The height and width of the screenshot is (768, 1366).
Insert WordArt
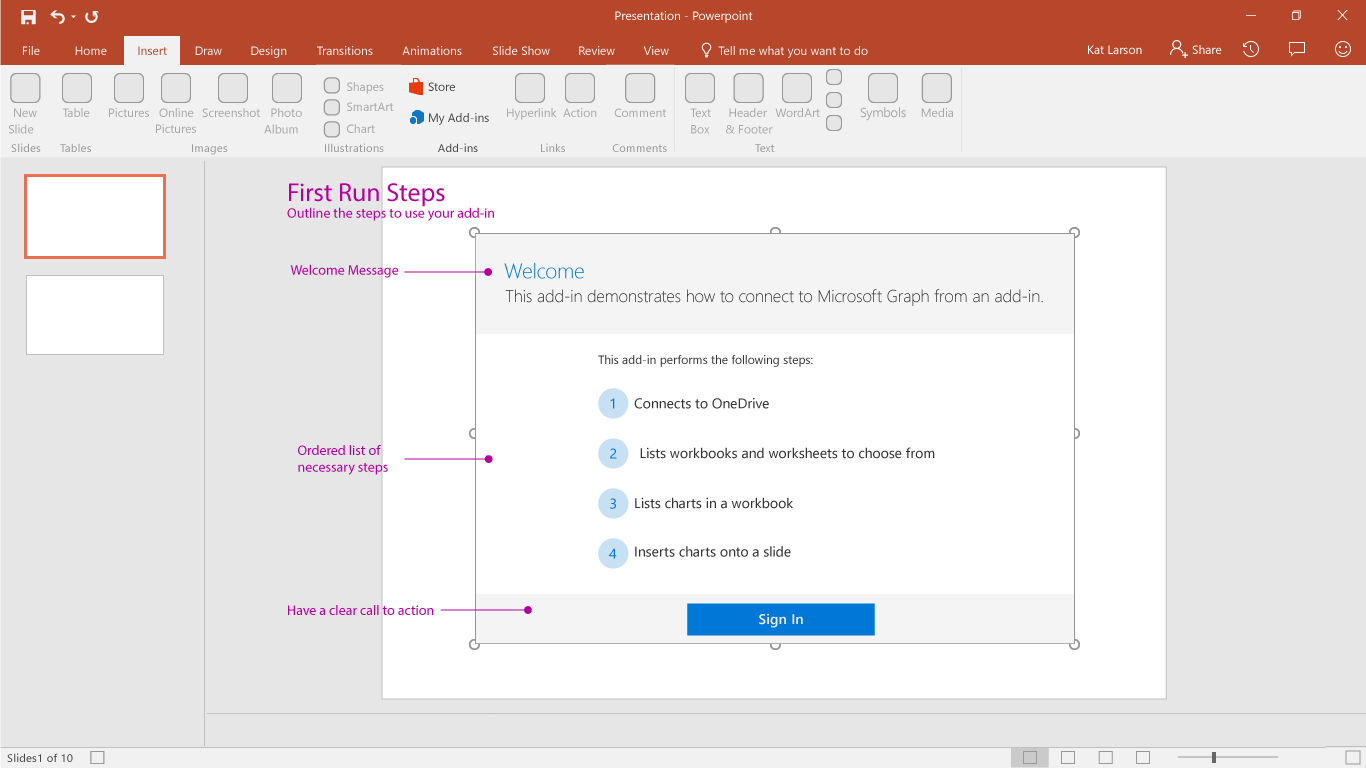797,97
